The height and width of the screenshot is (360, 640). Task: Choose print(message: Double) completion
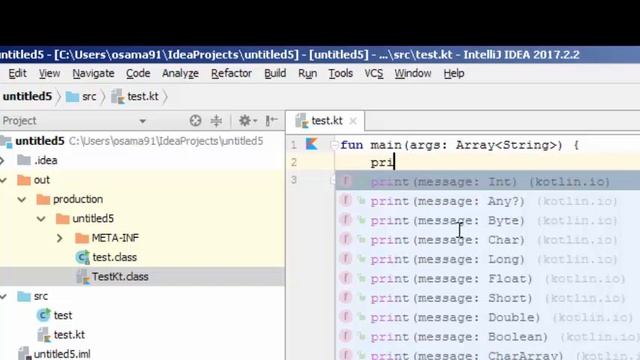coord(488,318)
